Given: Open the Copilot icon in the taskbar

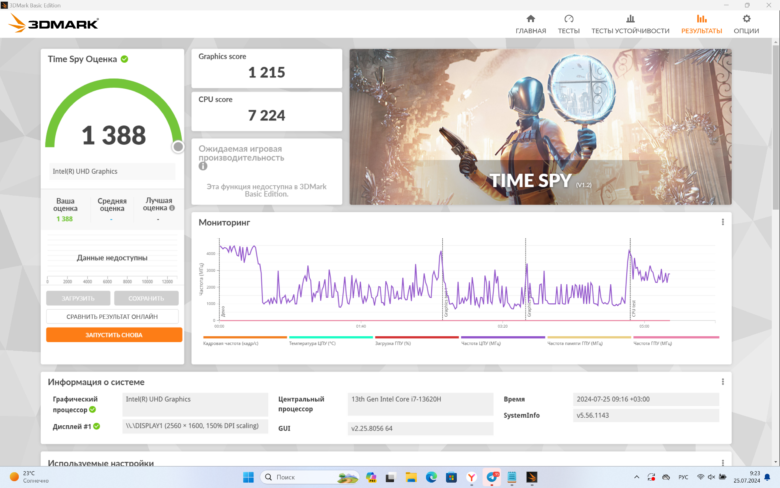Looking at the screenshot, I should 371,477.
